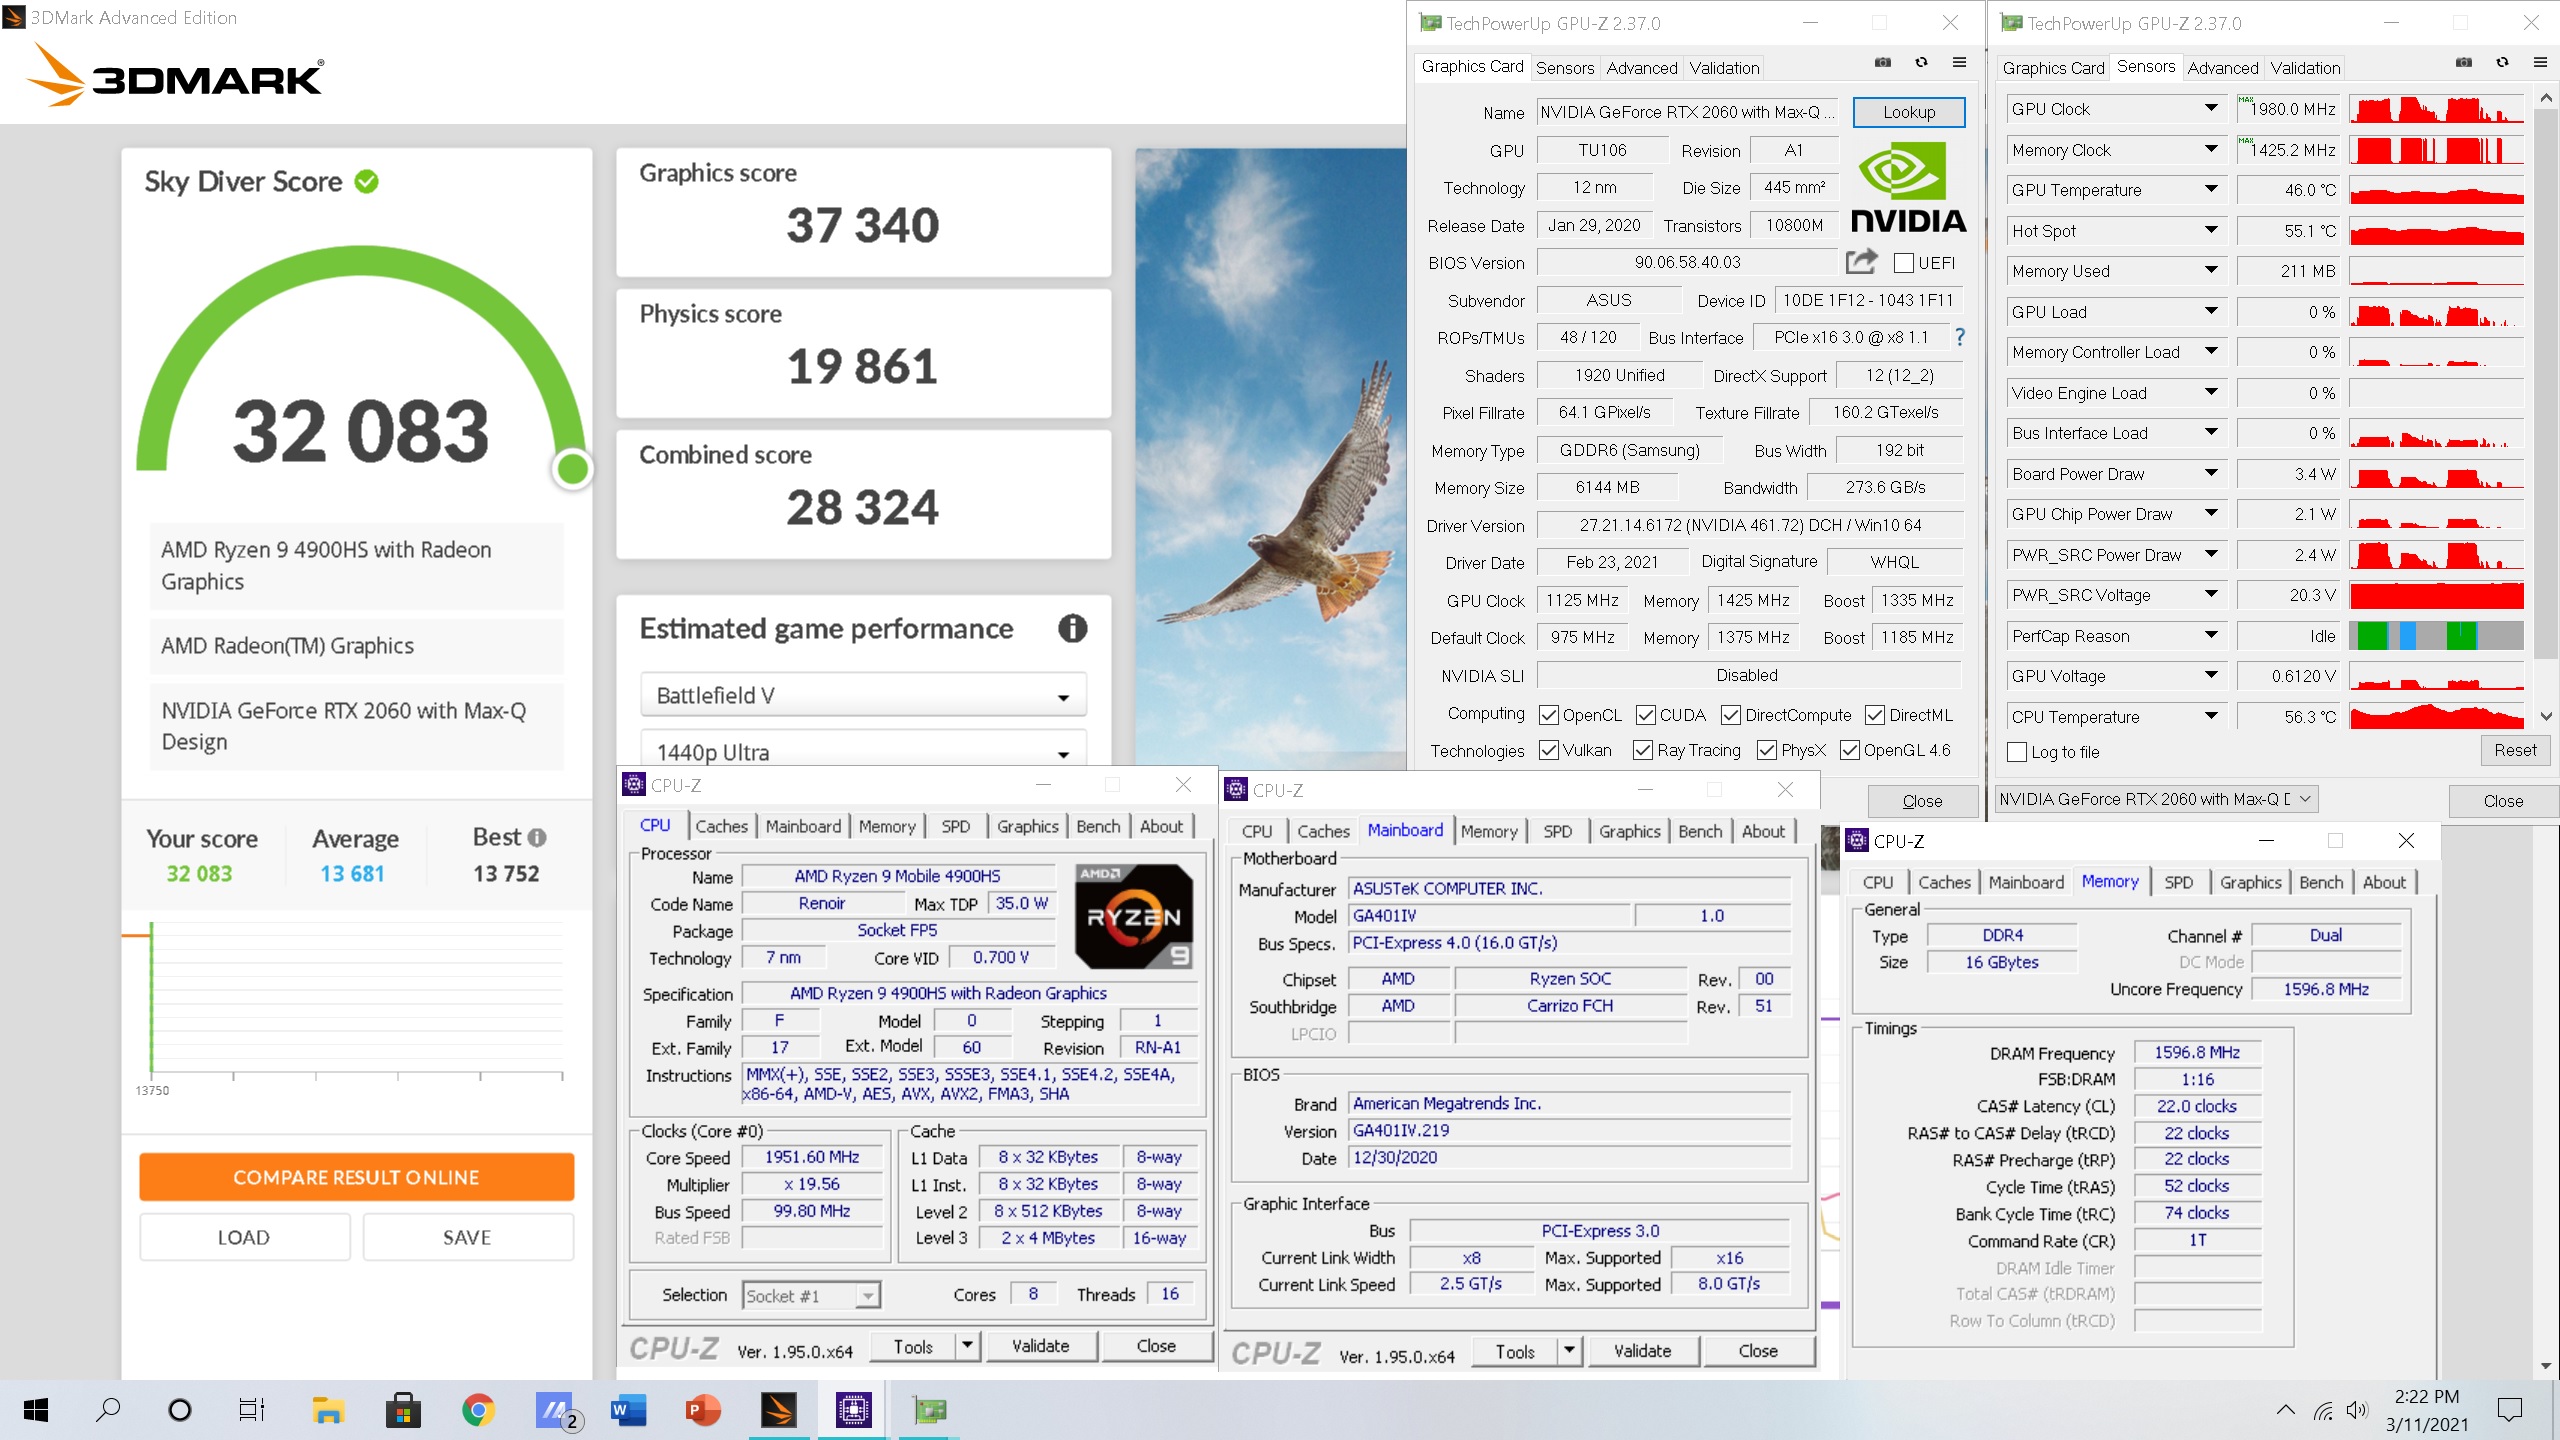Open the notification center icon
This screenshot has width=2560, height=1440.
[x=2510, y=1410]
